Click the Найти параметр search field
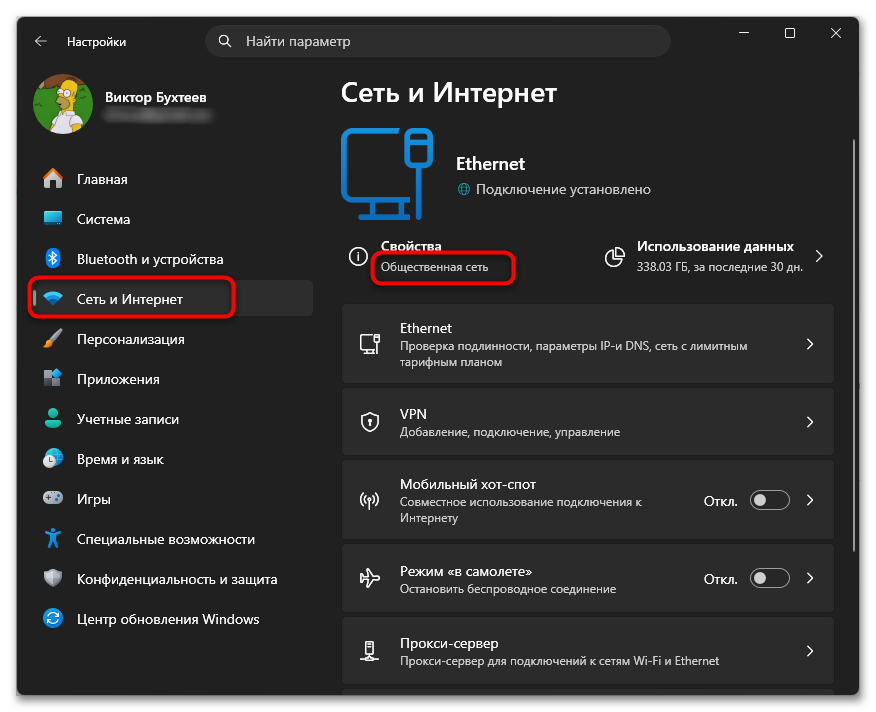The width and height of the screenshot is (876, 712). (437, 41)
